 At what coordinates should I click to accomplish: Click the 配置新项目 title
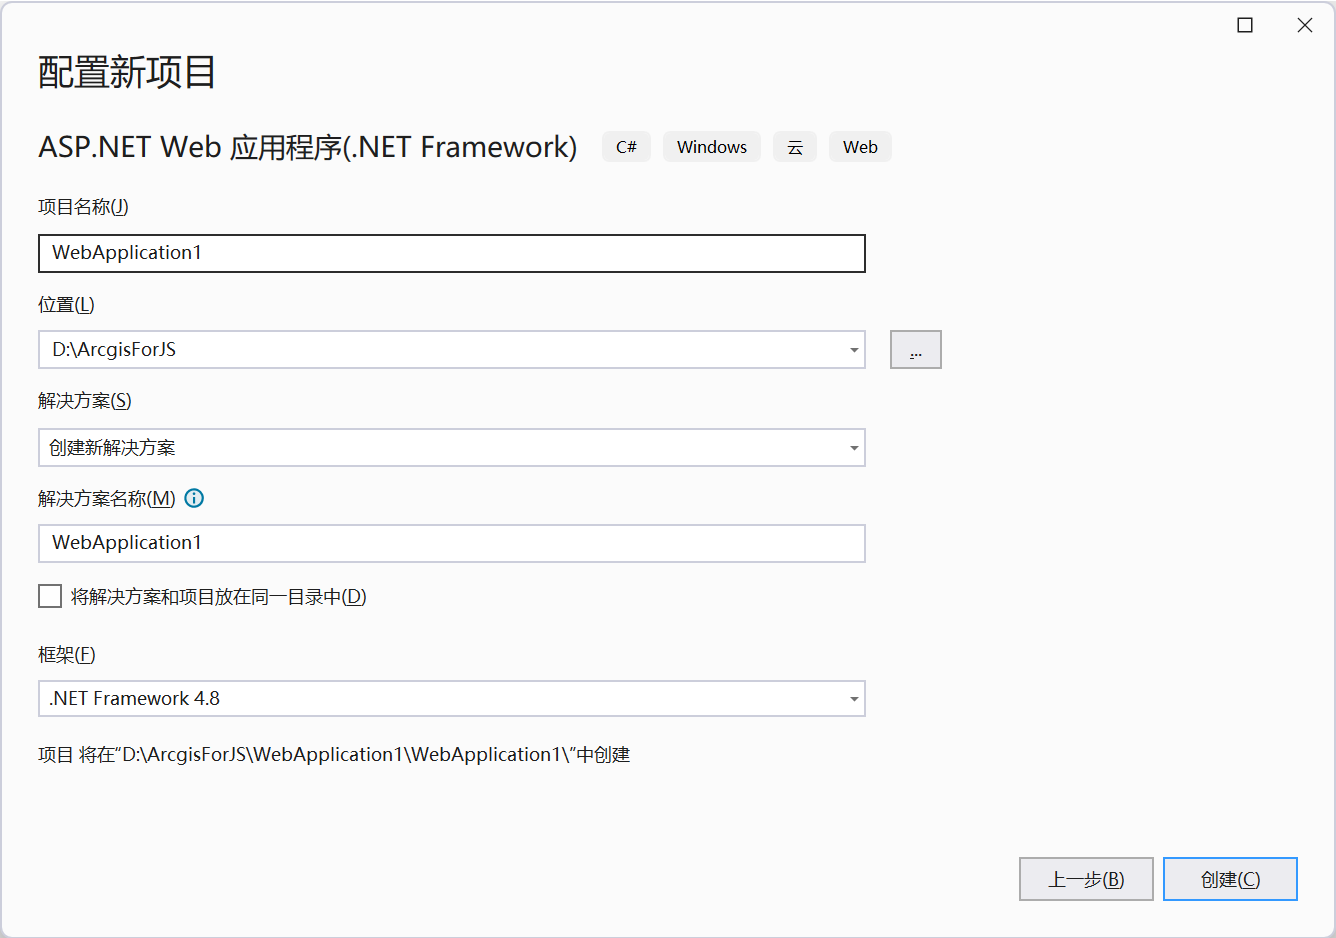click(x=127, y=72)
